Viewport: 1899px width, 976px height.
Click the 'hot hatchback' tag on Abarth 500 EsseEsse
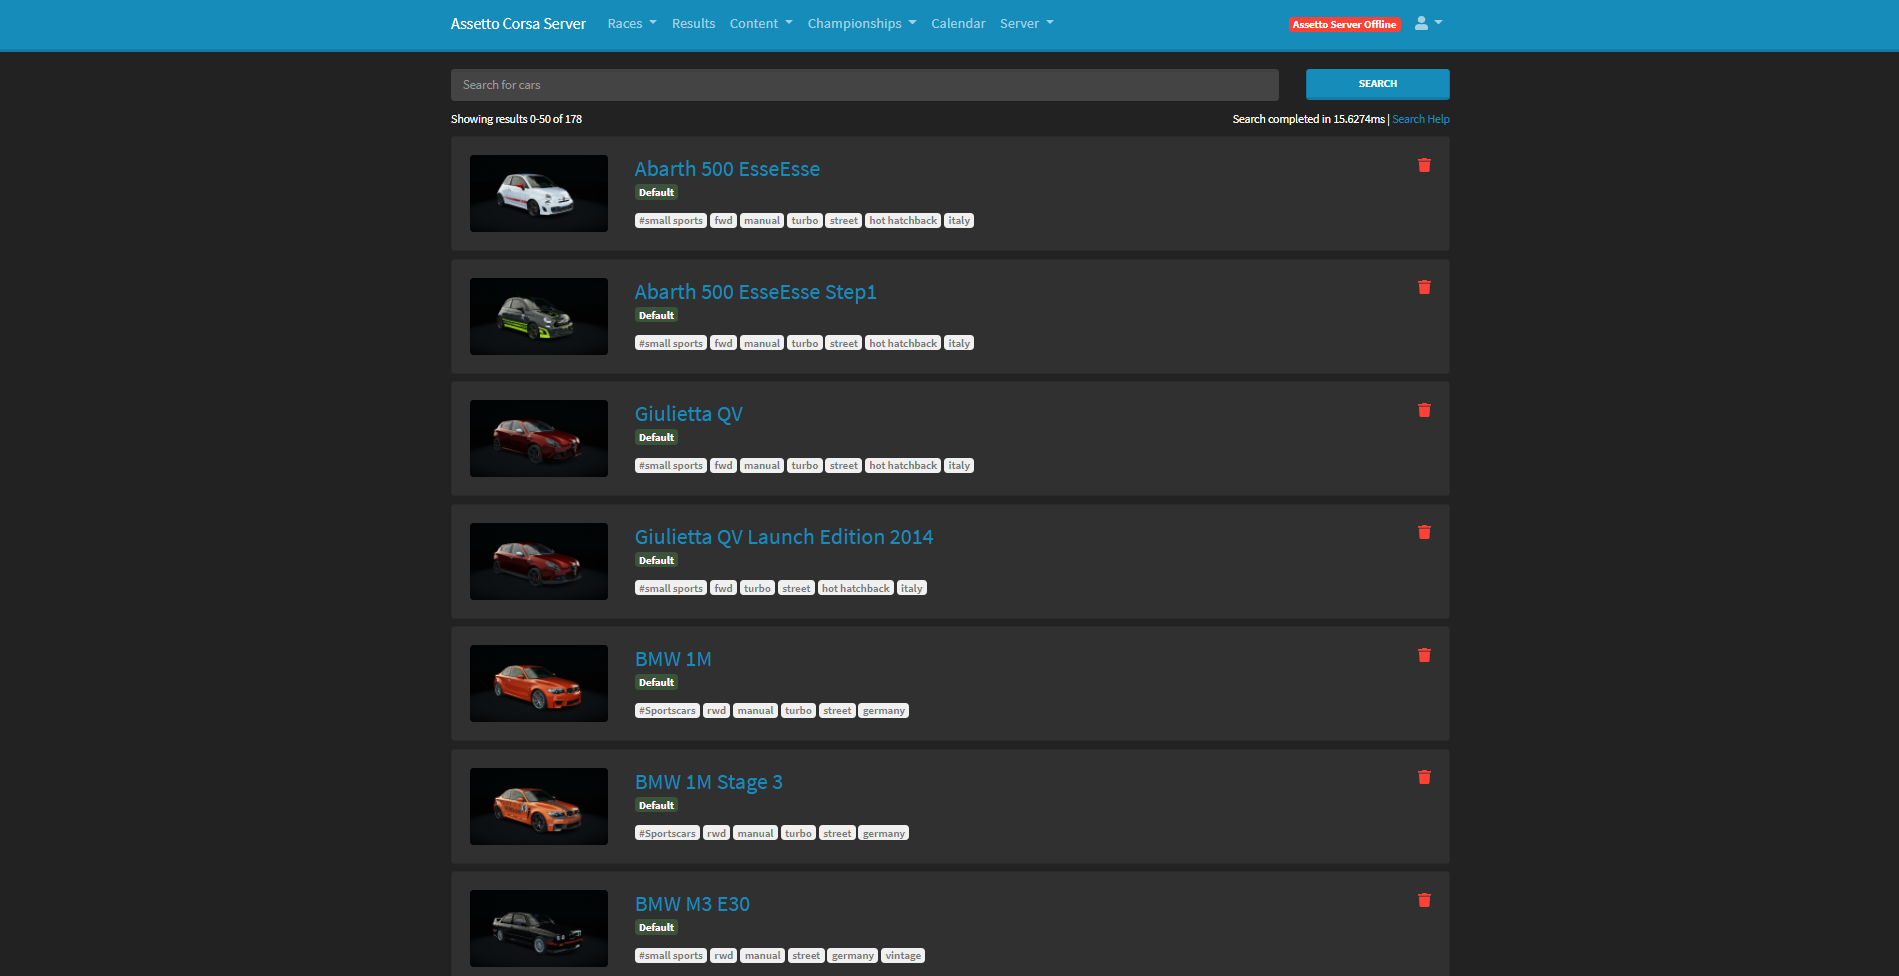[x=903, y=221]
